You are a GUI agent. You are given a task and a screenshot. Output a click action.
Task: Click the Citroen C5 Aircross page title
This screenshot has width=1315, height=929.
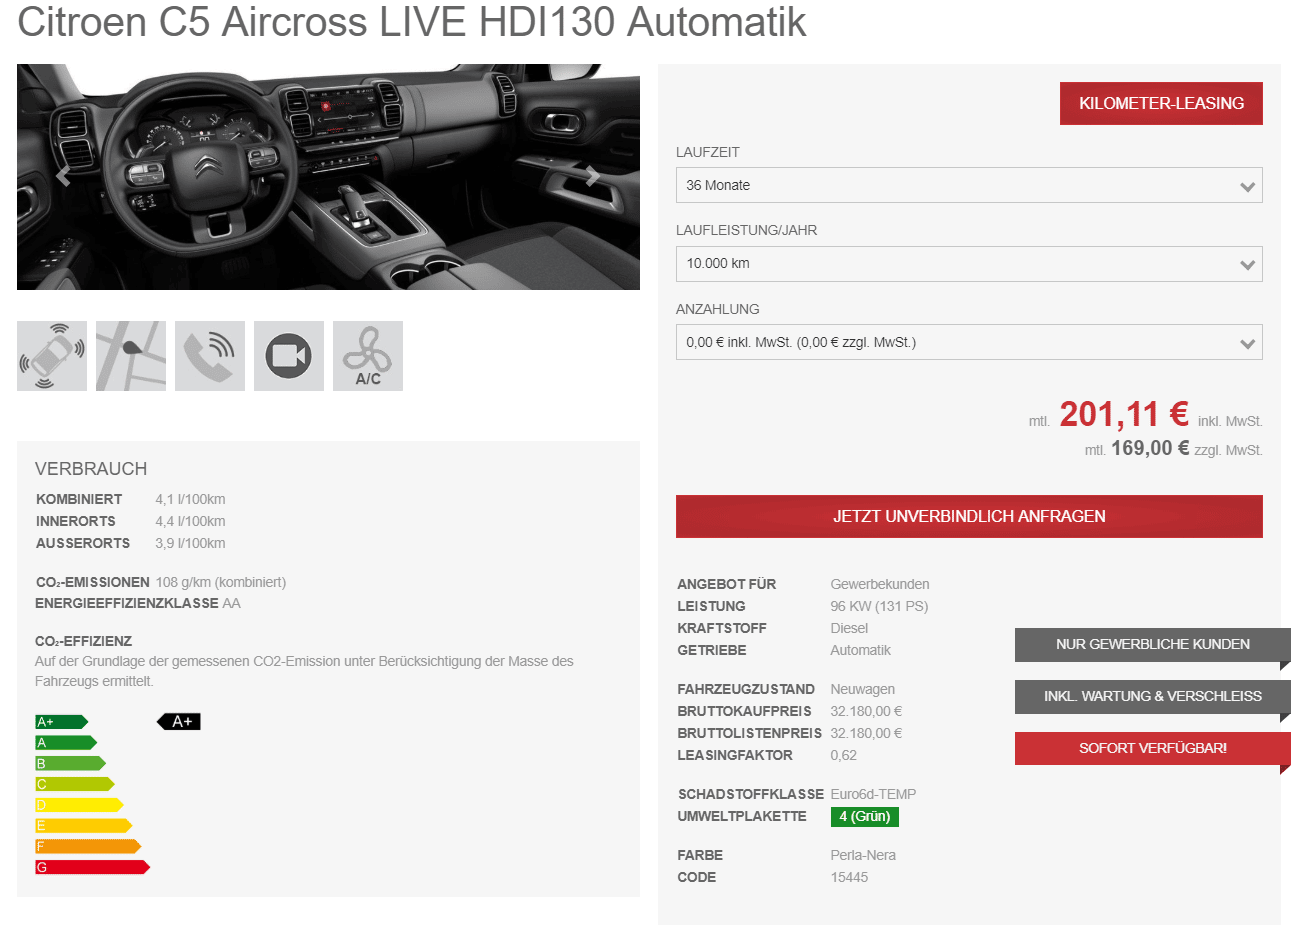[412, 22]
